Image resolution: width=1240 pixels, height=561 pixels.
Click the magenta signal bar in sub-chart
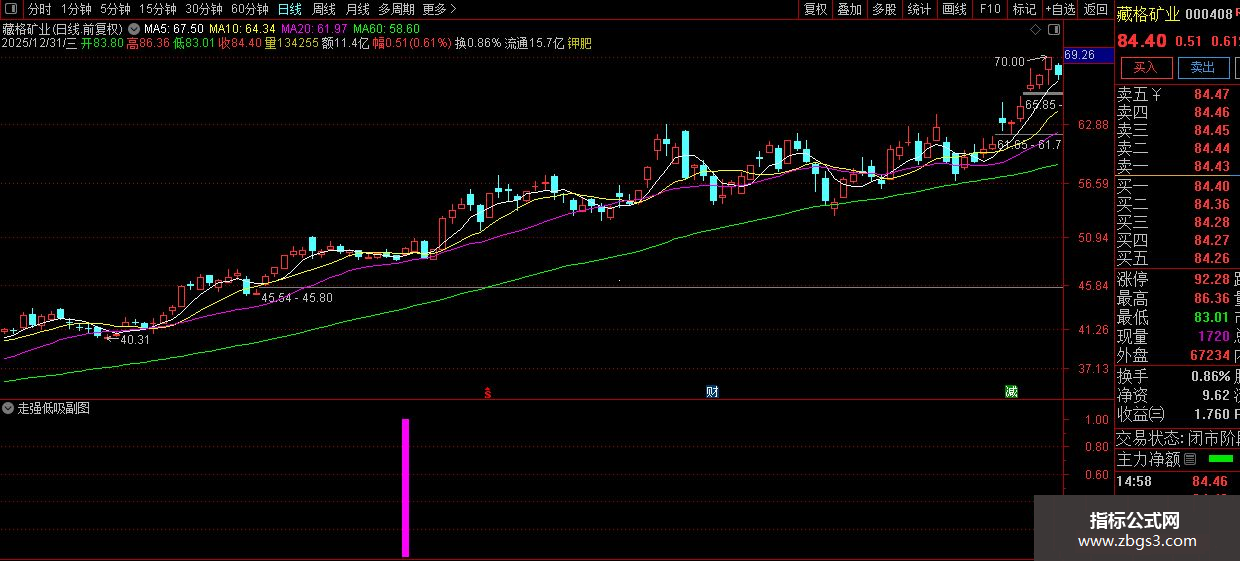(x=406, y=488)
